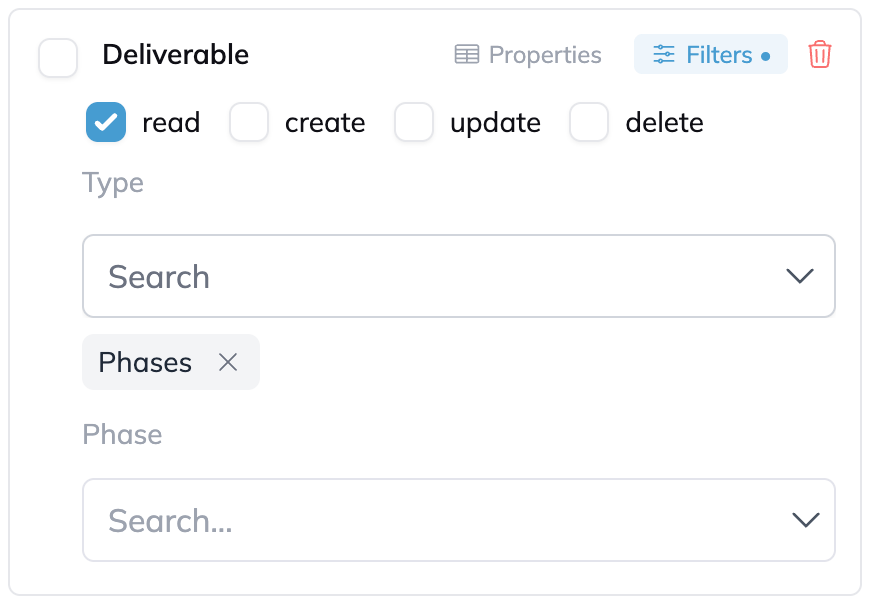Enable the delete permission checkbox
Image resolution: width=882 pixels, height=610 pixels.
(589, 122)
